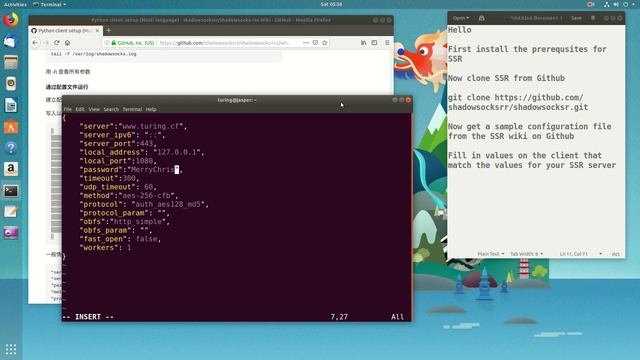Screen dimensions: 640x360
Task: Open the Firefox library
Action: [x=363, y=42]
